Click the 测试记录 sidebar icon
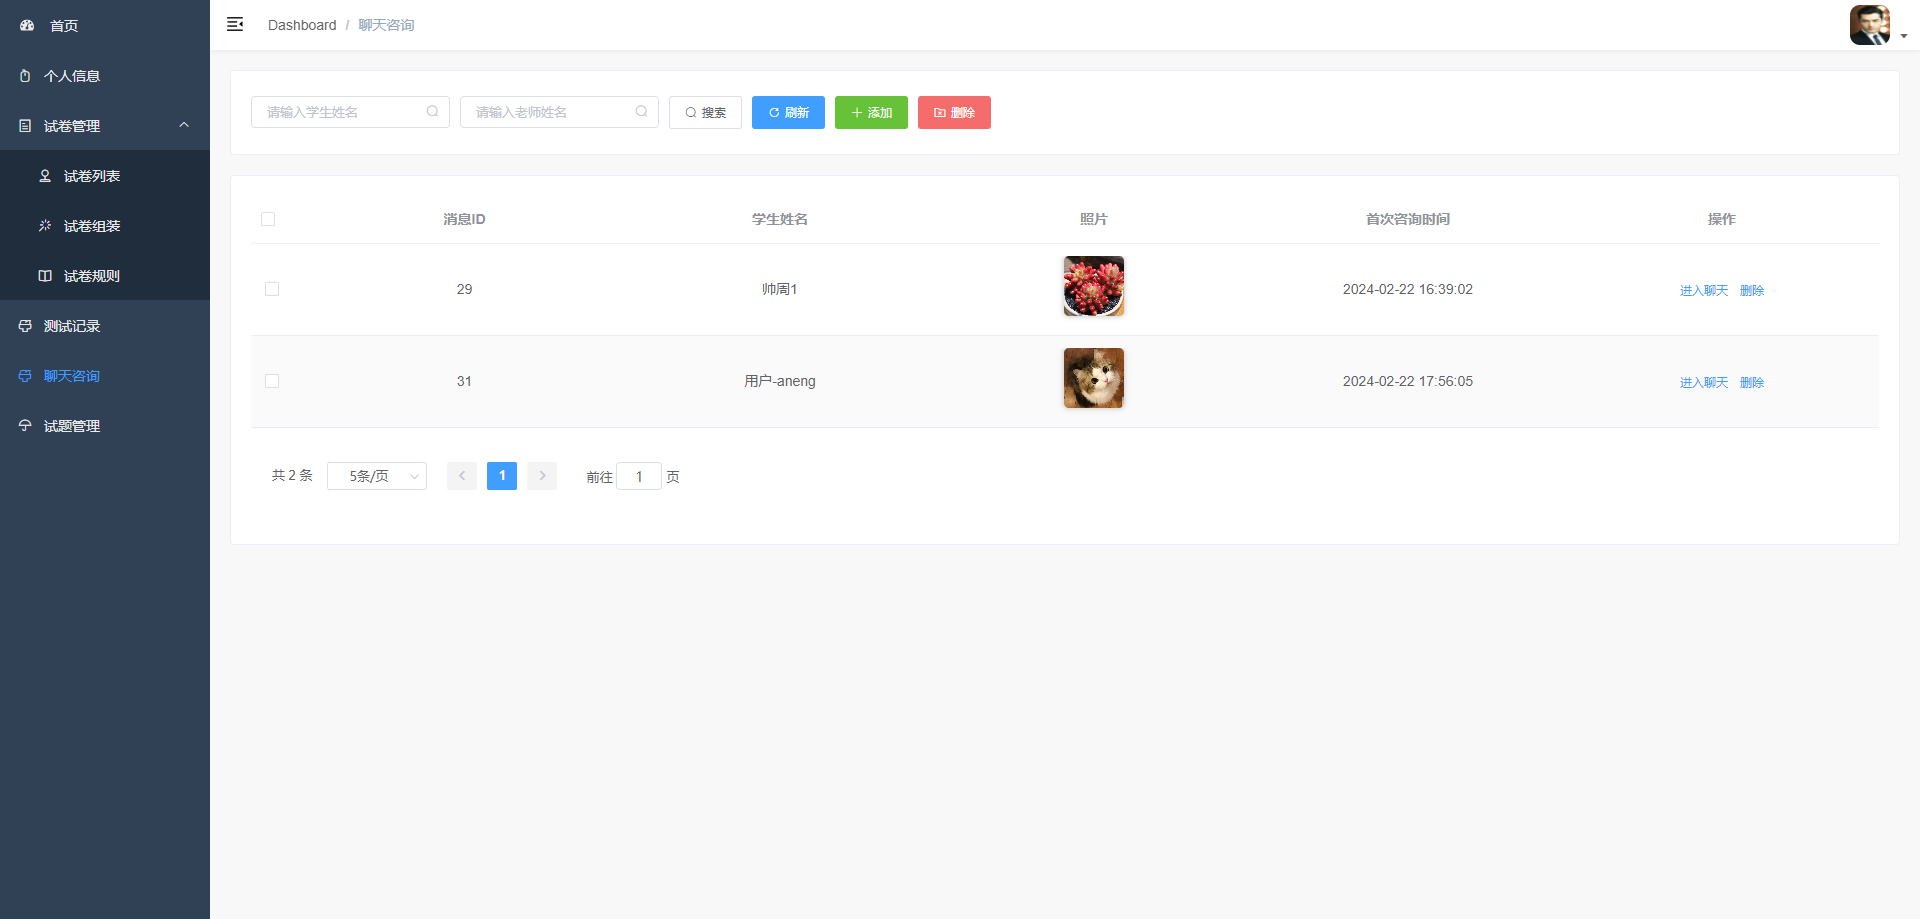Image resolution: width=1920 pixels, height=919 pixels. [25, 326]
